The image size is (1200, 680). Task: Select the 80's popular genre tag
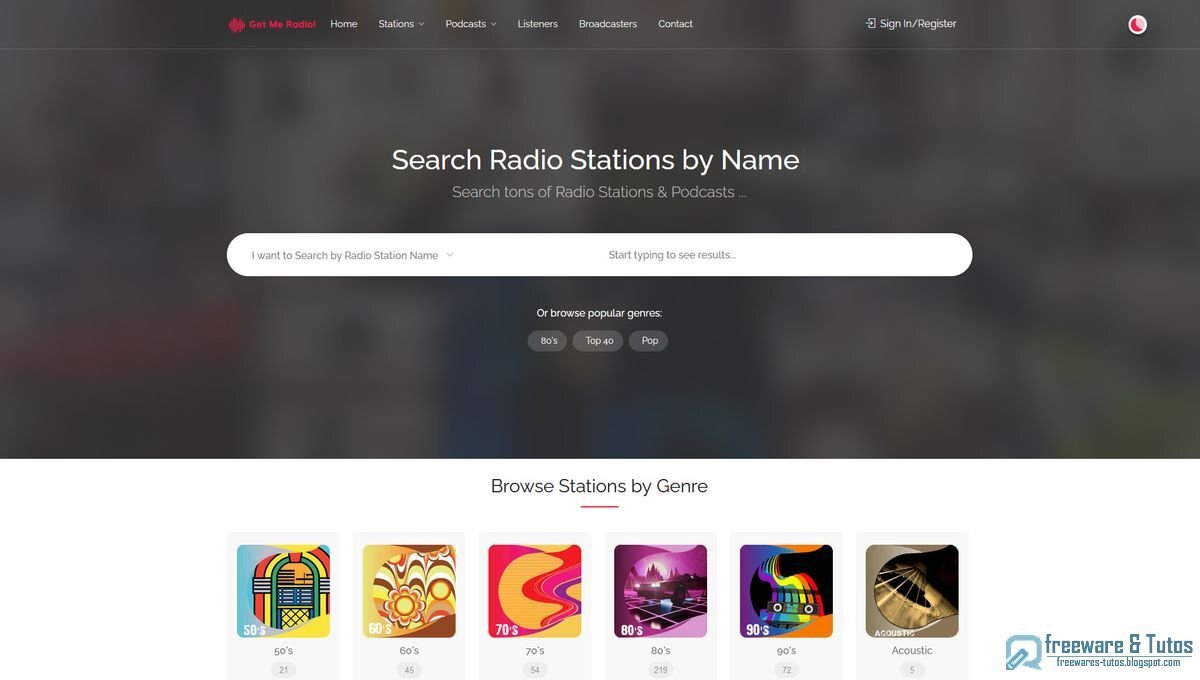[548, 341]
